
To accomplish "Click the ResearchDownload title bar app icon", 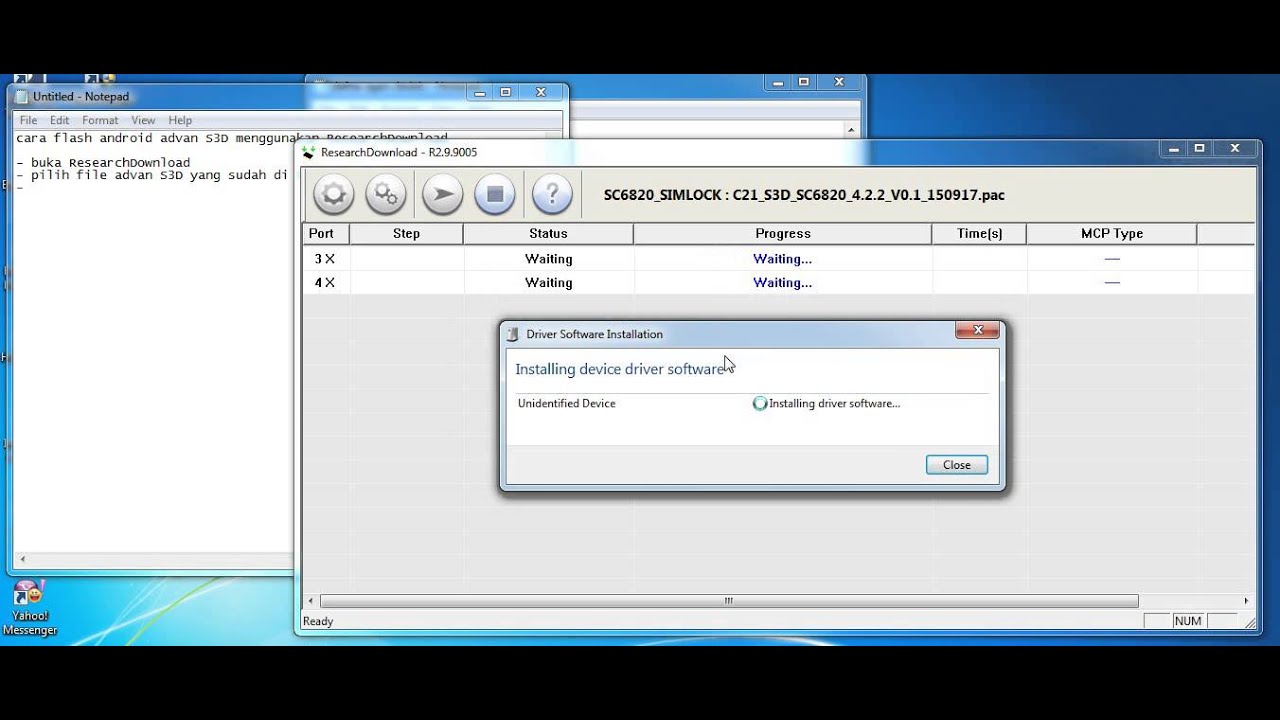I will [x=308, y=152].
